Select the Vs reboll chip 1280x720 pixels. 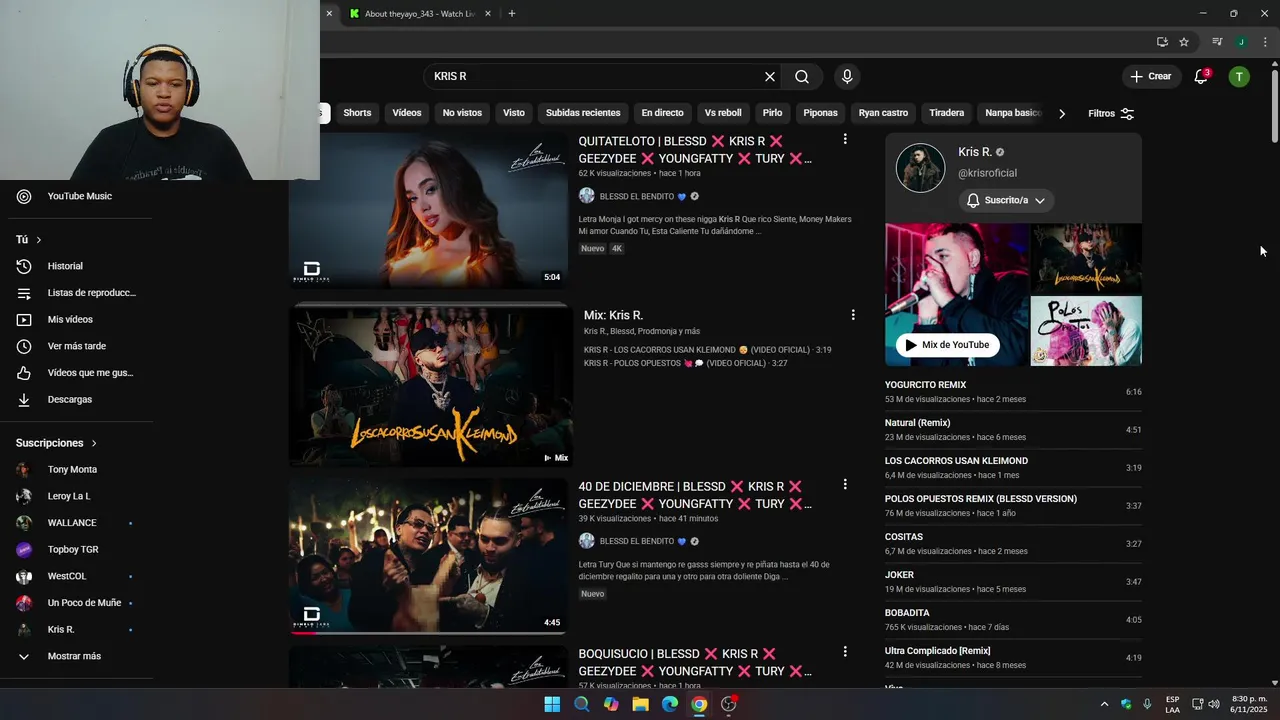723,113
